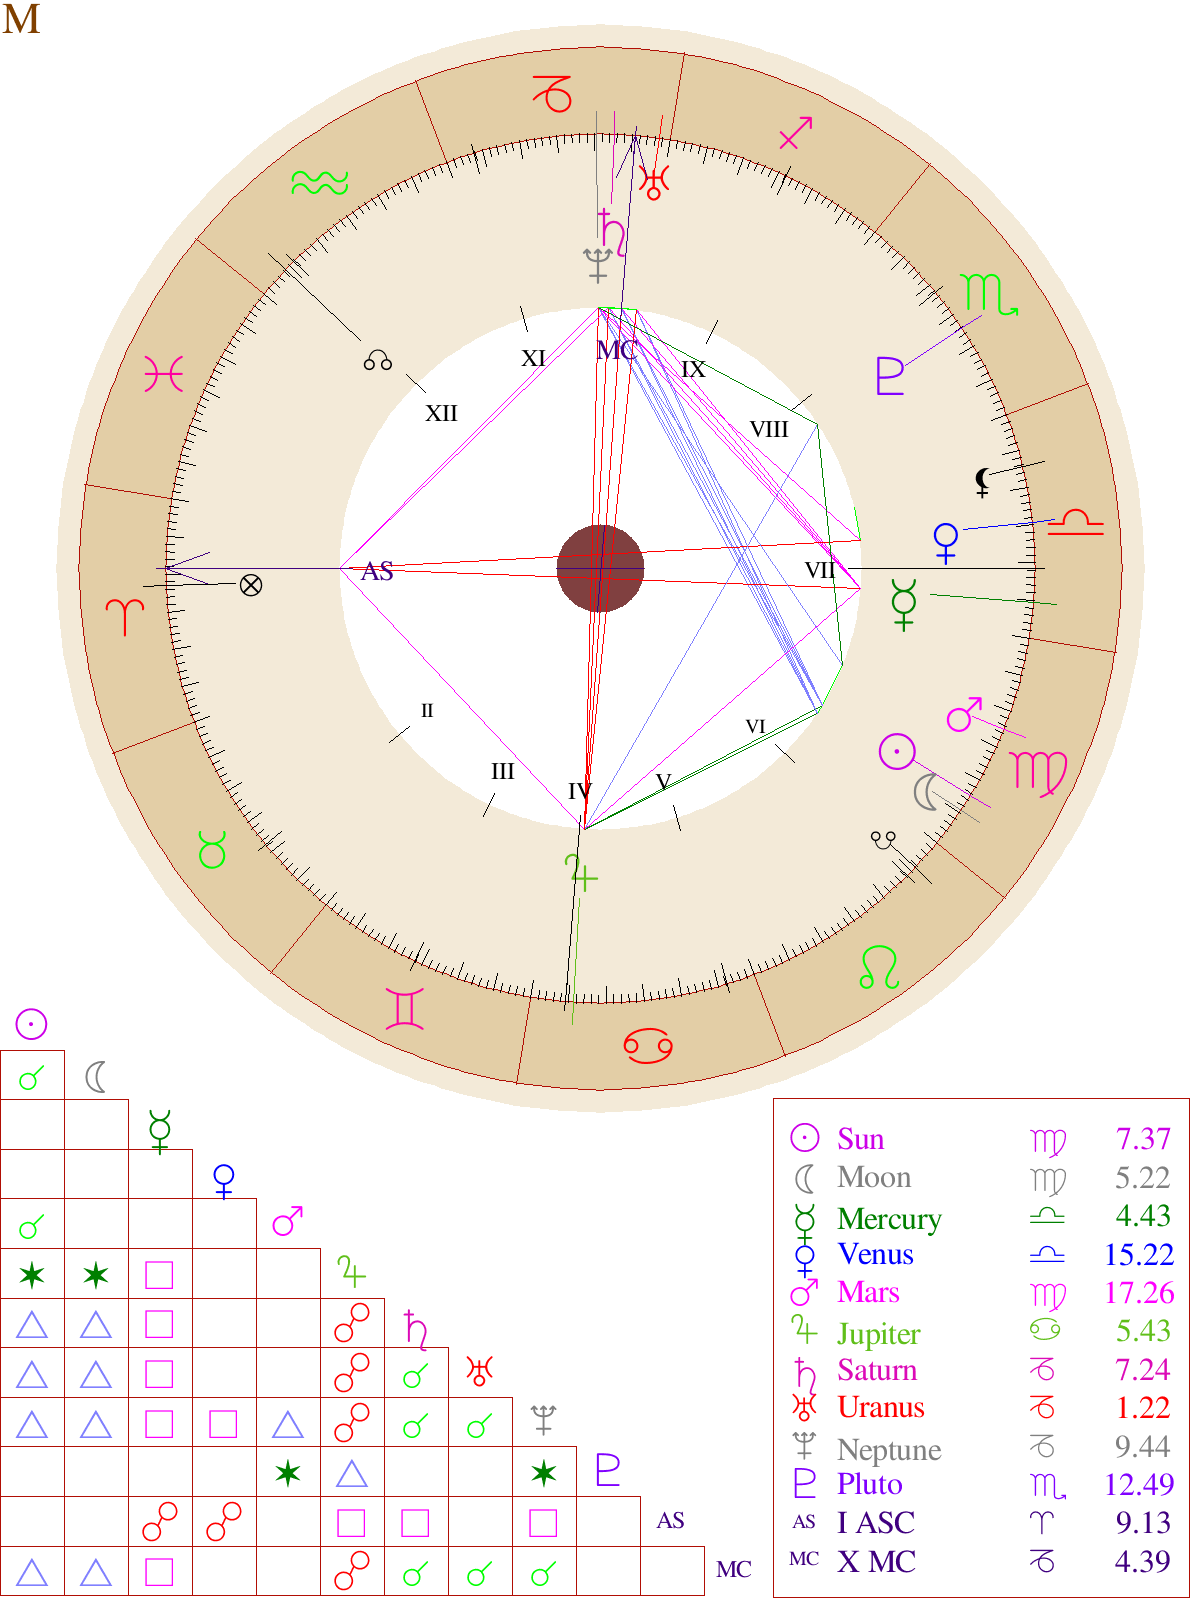
Task: Select the Moon crescent in the chart wheel
Action: coord(926,793)
